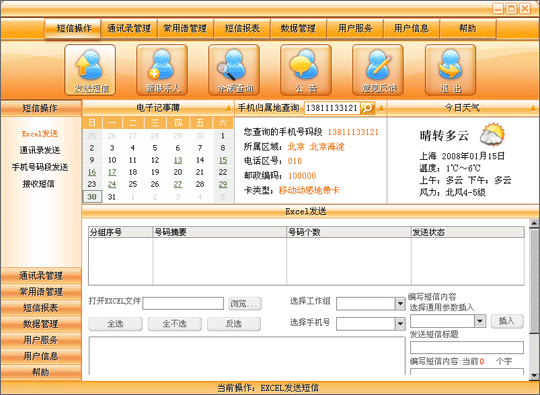Open the 用户服务 top menu tab

355,29
